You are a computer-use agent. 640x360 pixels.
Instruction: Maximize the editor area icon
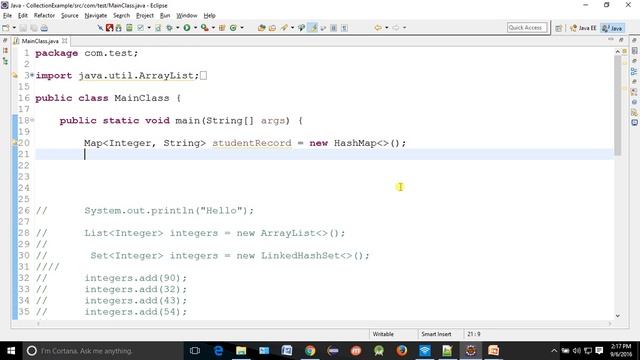(621, 40)
